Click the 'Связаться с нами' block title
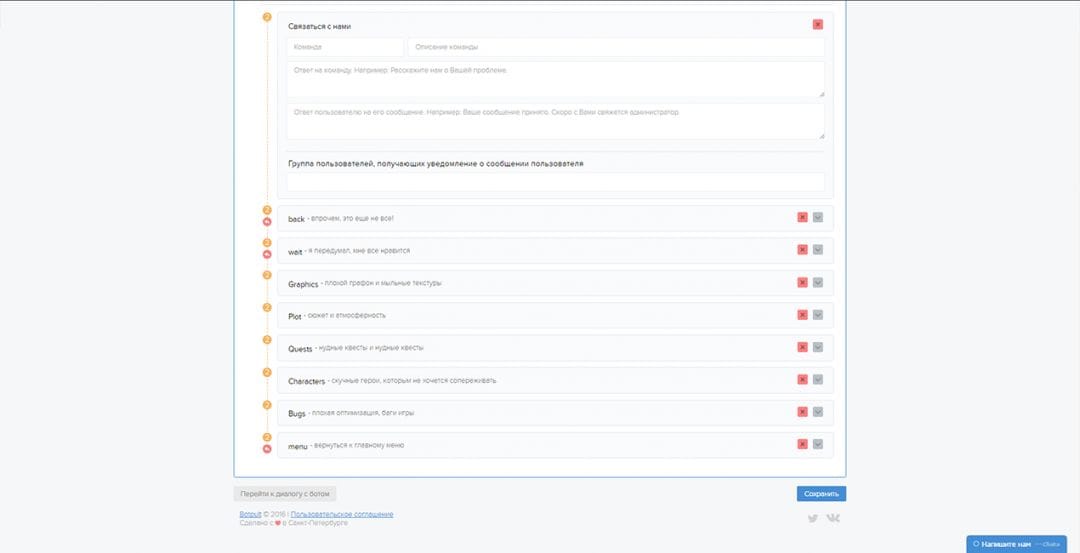The image size is (1080, 553). pos(320,26)
